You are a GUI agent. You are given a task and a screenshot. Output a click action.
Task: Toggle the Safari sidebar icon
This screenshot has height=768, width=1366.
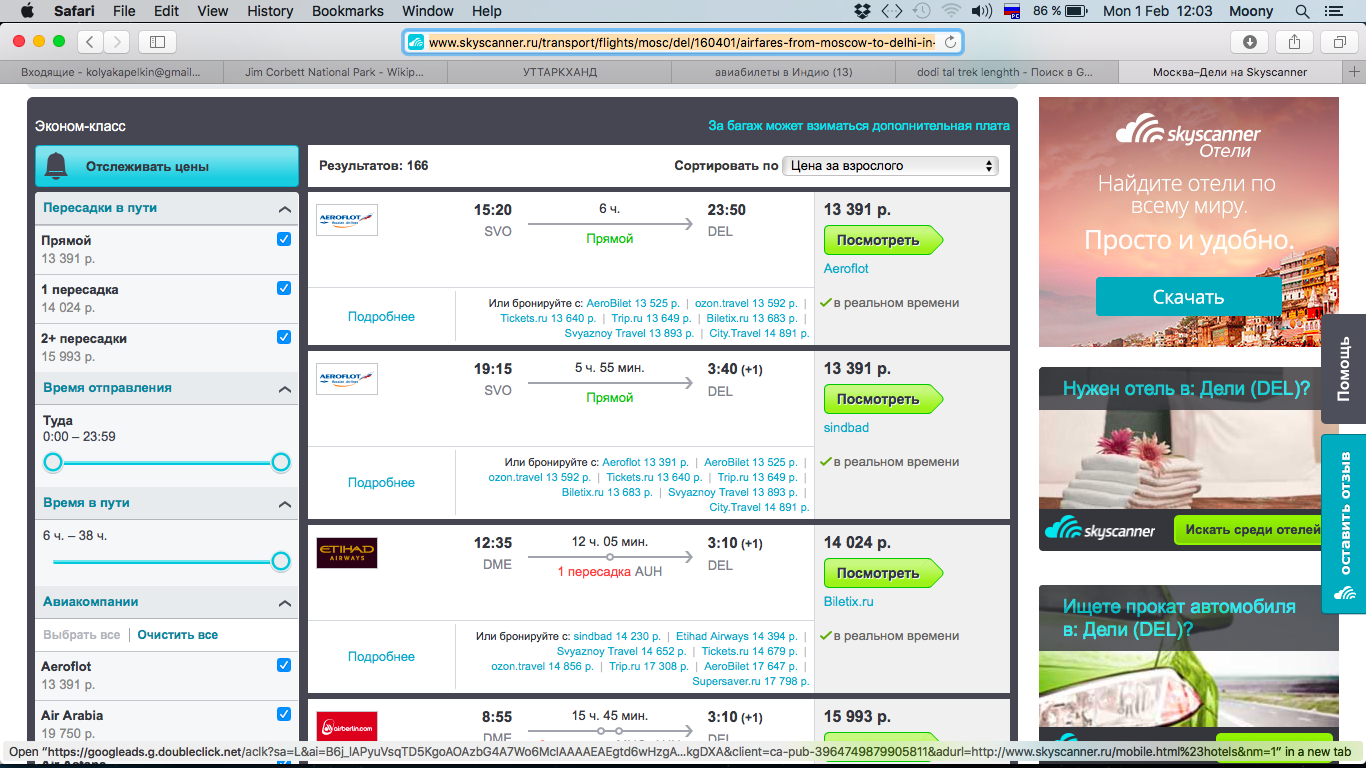(157, 42)
